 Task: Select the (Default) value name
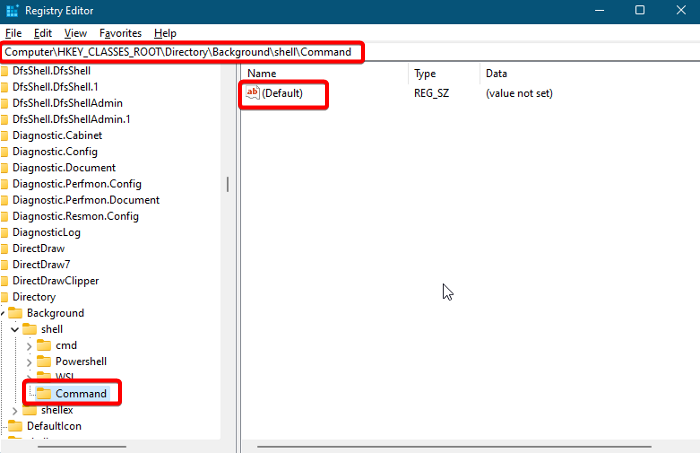coord(282,93)
